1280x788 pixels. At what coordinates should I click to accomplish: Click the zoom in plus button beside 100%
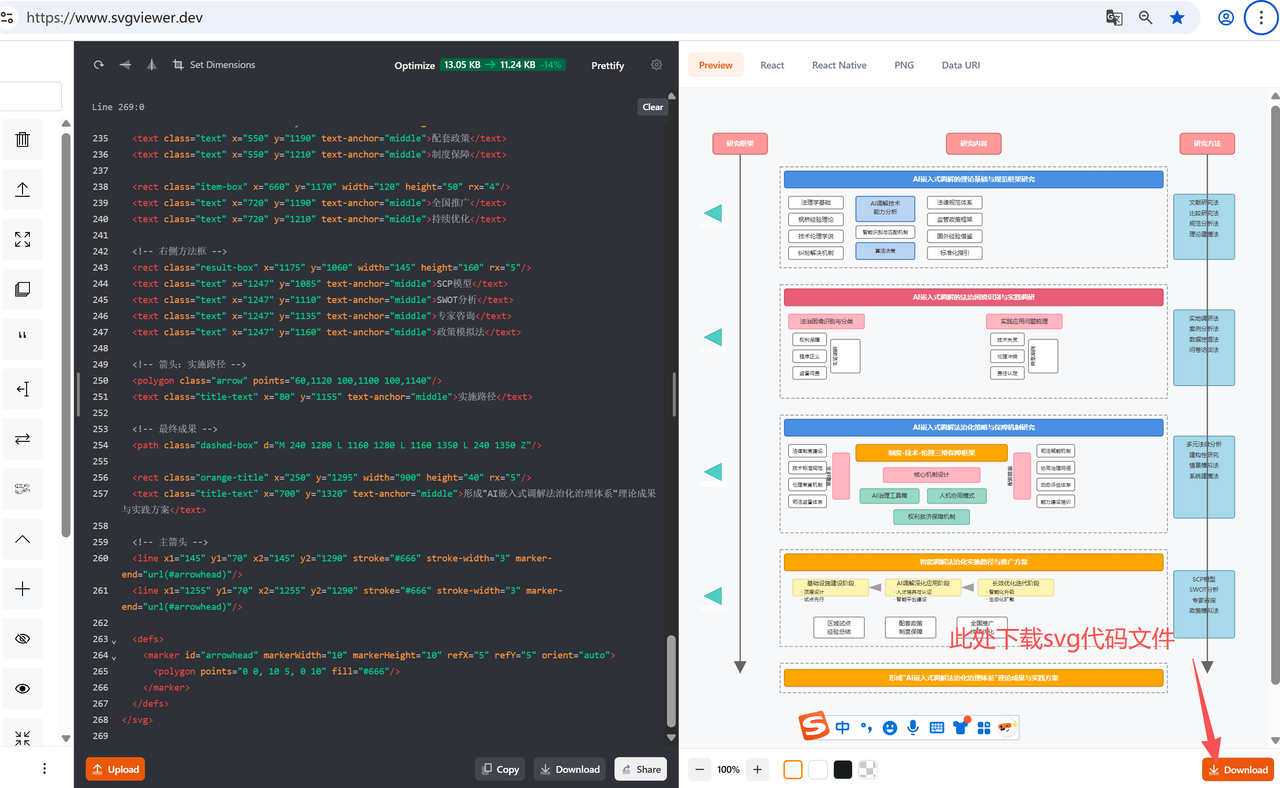[757, 769]
